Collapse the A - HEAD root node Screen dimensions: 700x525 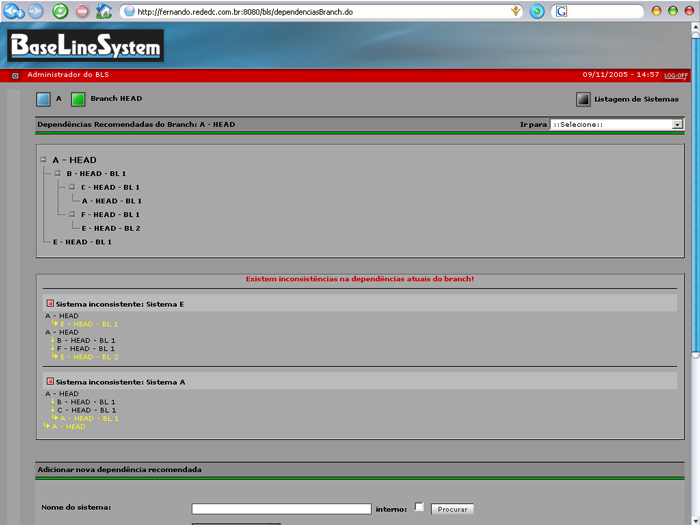[x=43, y=159]
